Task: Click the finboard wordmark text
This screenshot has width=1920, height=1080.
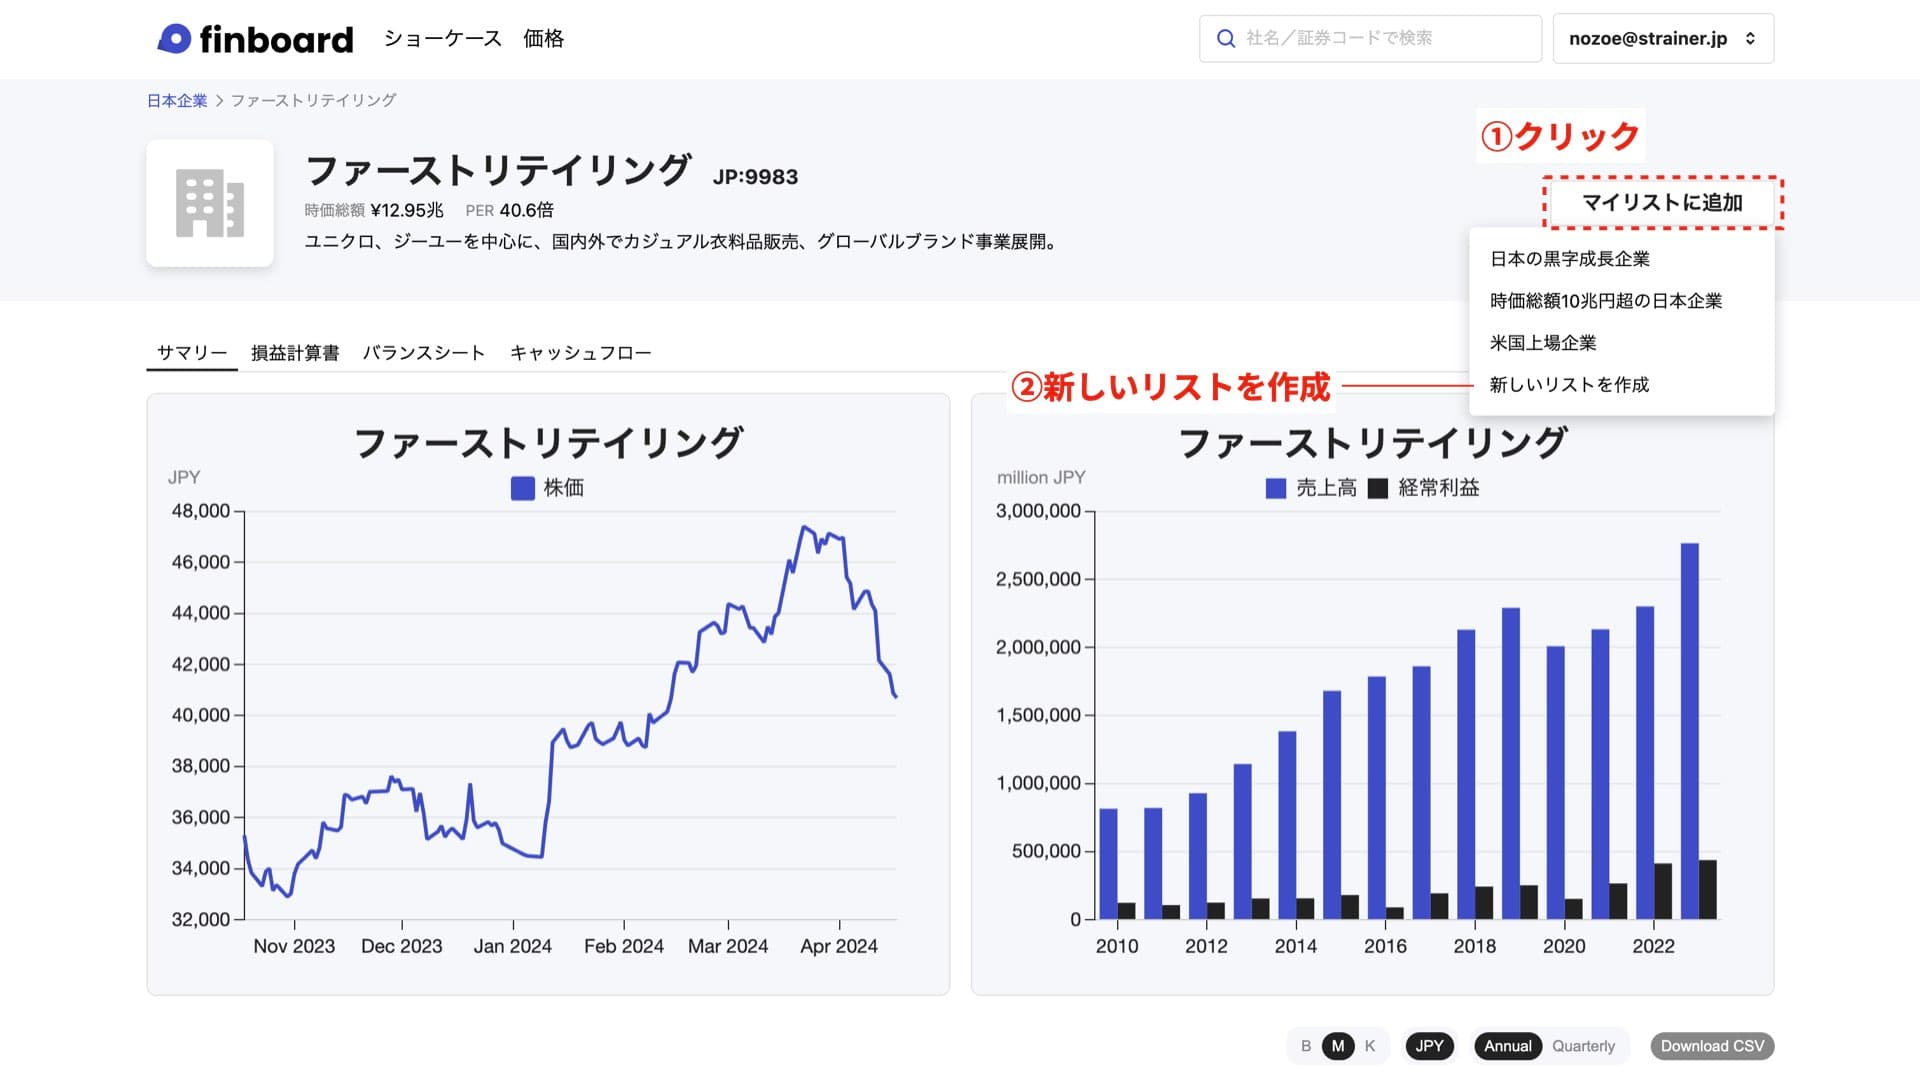Action: tap(277, 39)
